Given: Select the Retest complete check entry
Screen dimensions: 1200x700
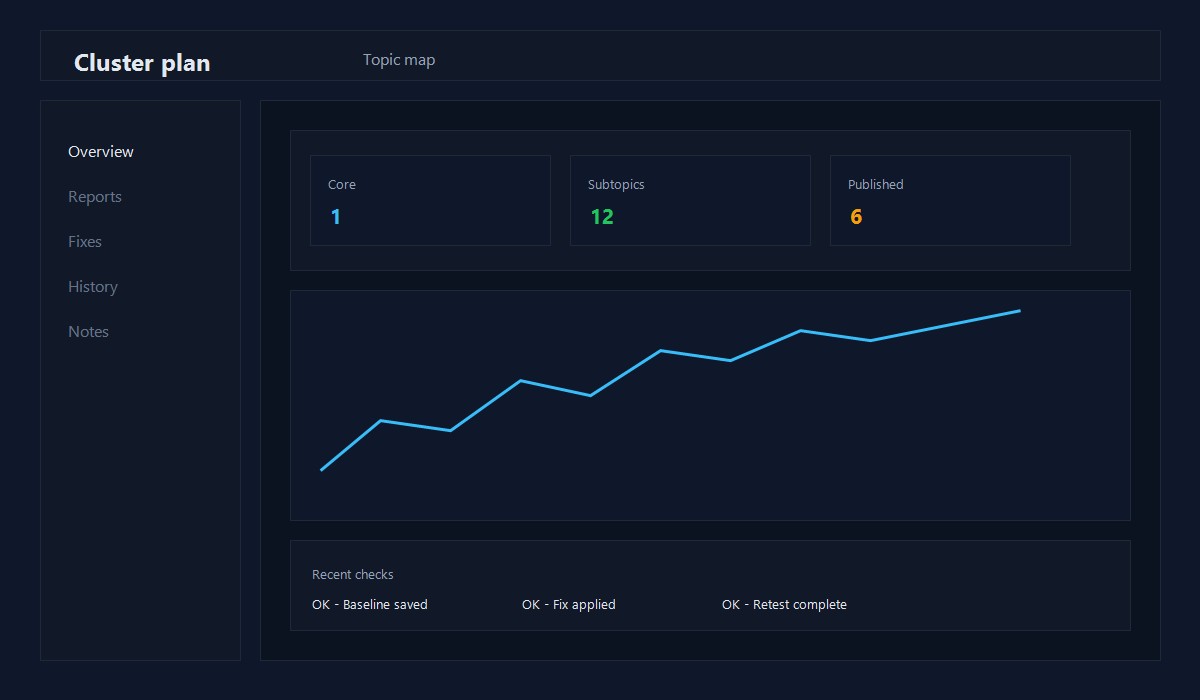Looking at the screenshot, I should 783,604.
